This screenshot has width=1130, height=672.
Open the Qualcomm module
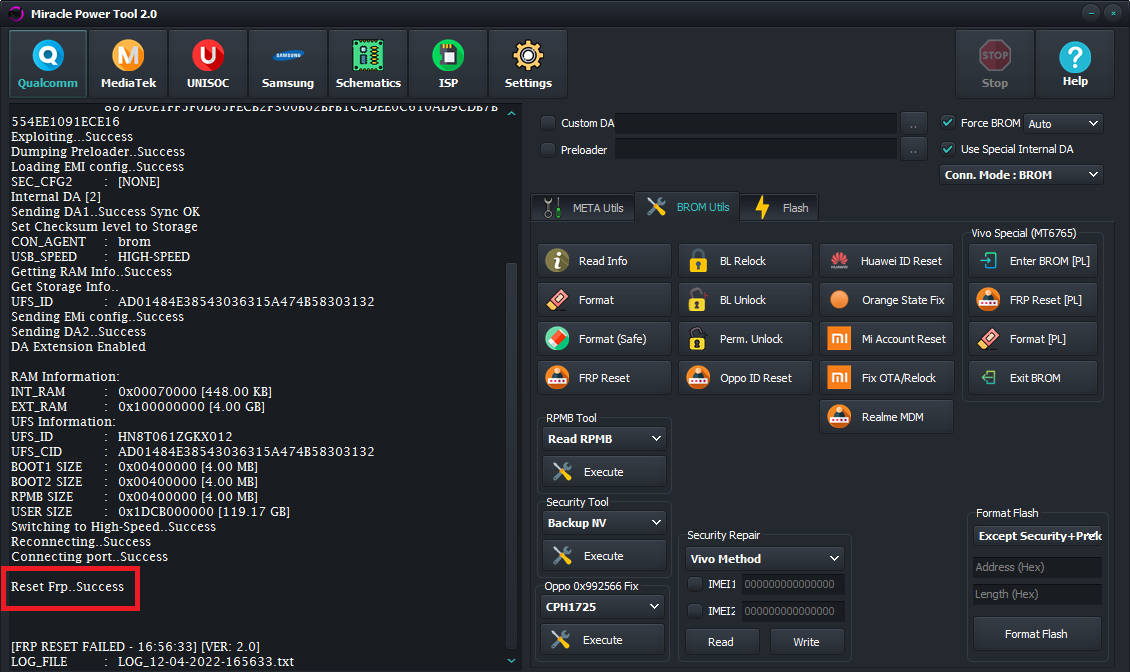point(48,64)
